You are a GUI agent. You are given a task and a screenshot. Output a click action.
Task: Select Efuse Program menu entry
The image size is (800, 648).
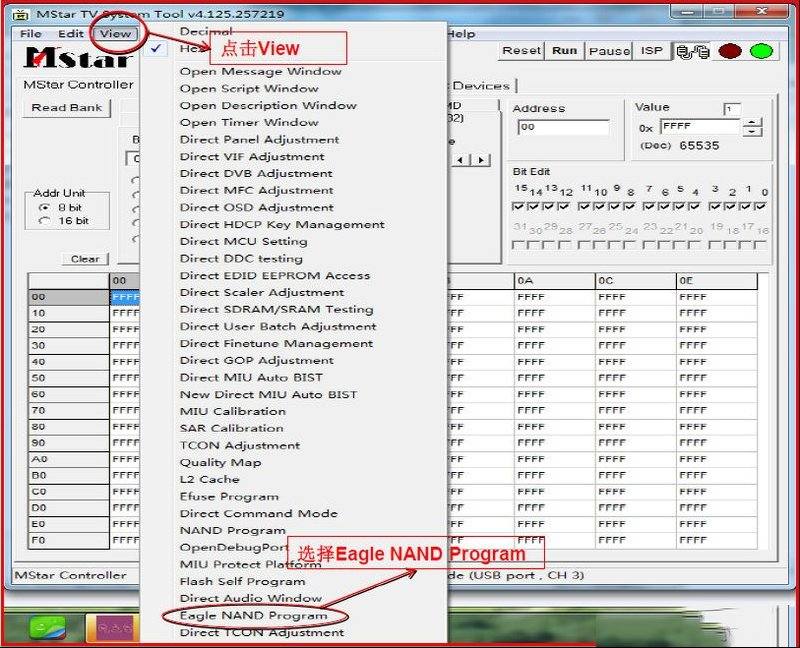[229, 496]
